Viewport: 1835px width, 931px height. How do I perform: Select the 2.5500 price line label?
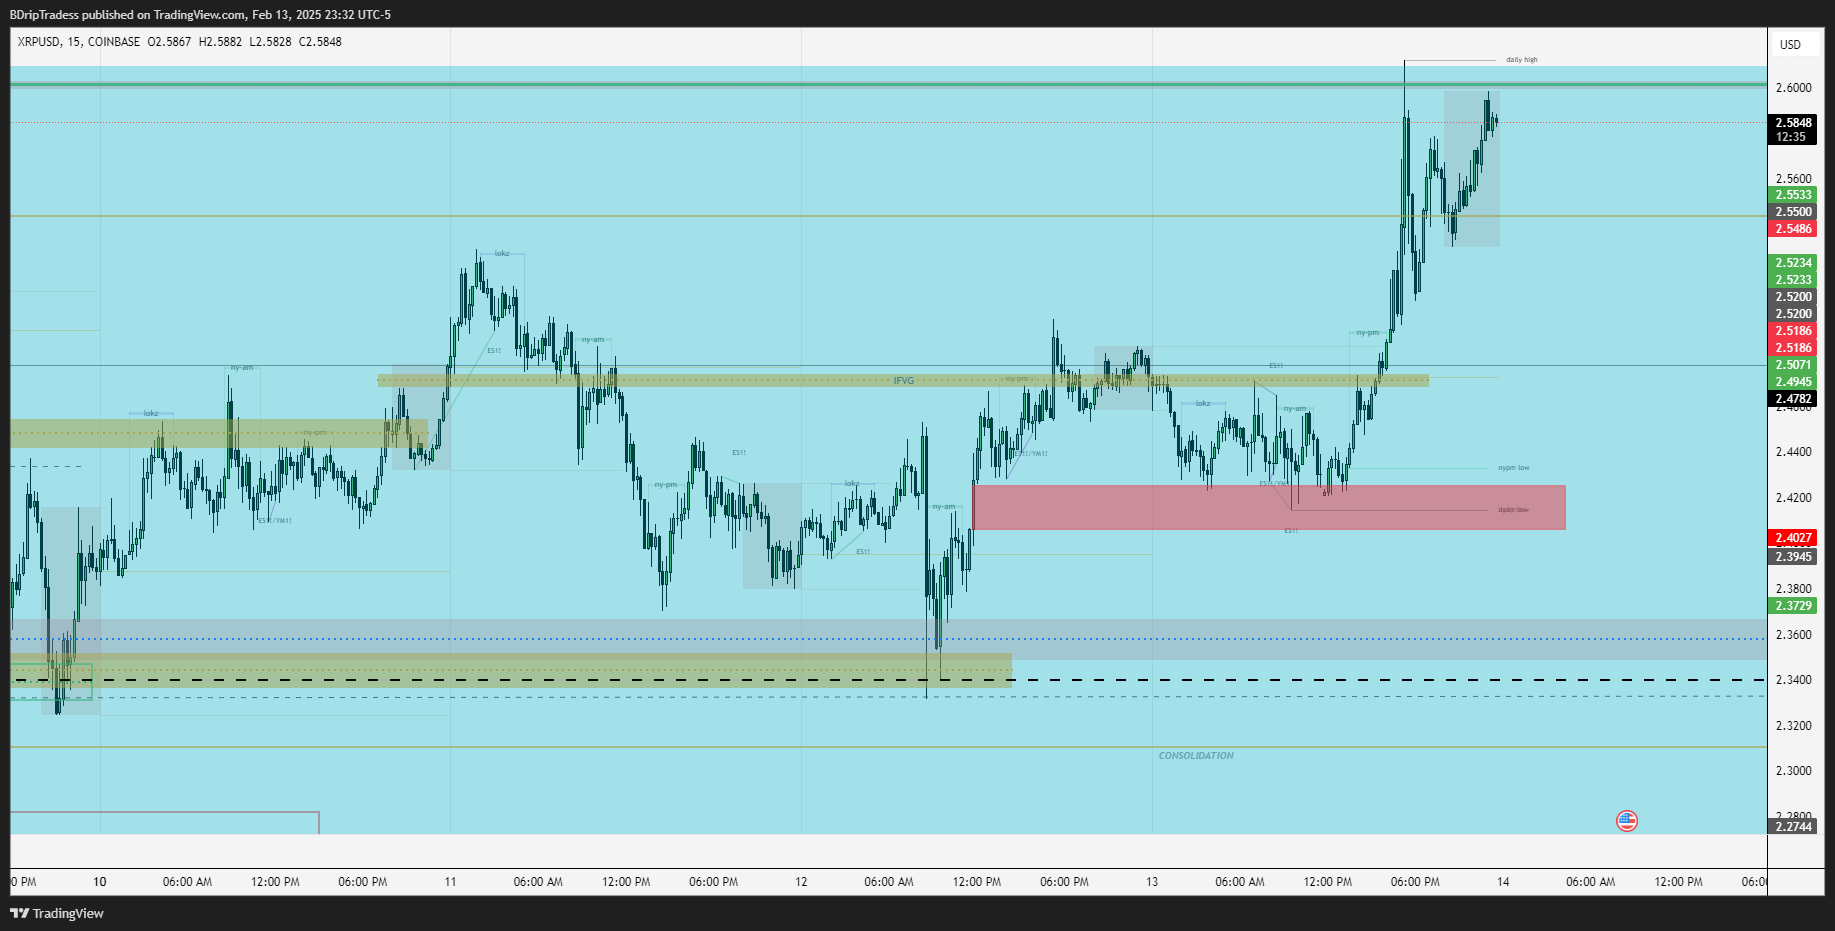coord(1793,212)
